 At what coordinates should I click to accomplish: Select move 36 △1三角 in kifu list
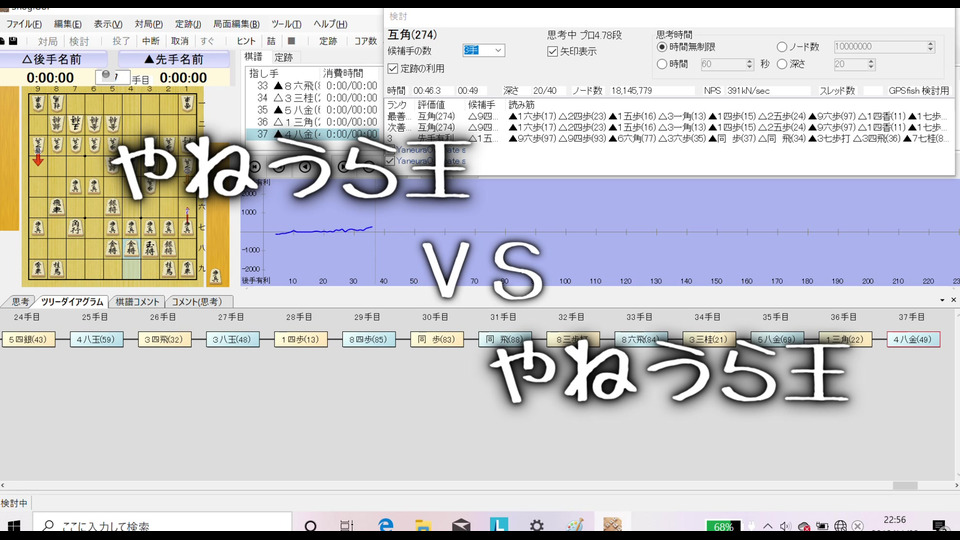(x=313, y=122)
